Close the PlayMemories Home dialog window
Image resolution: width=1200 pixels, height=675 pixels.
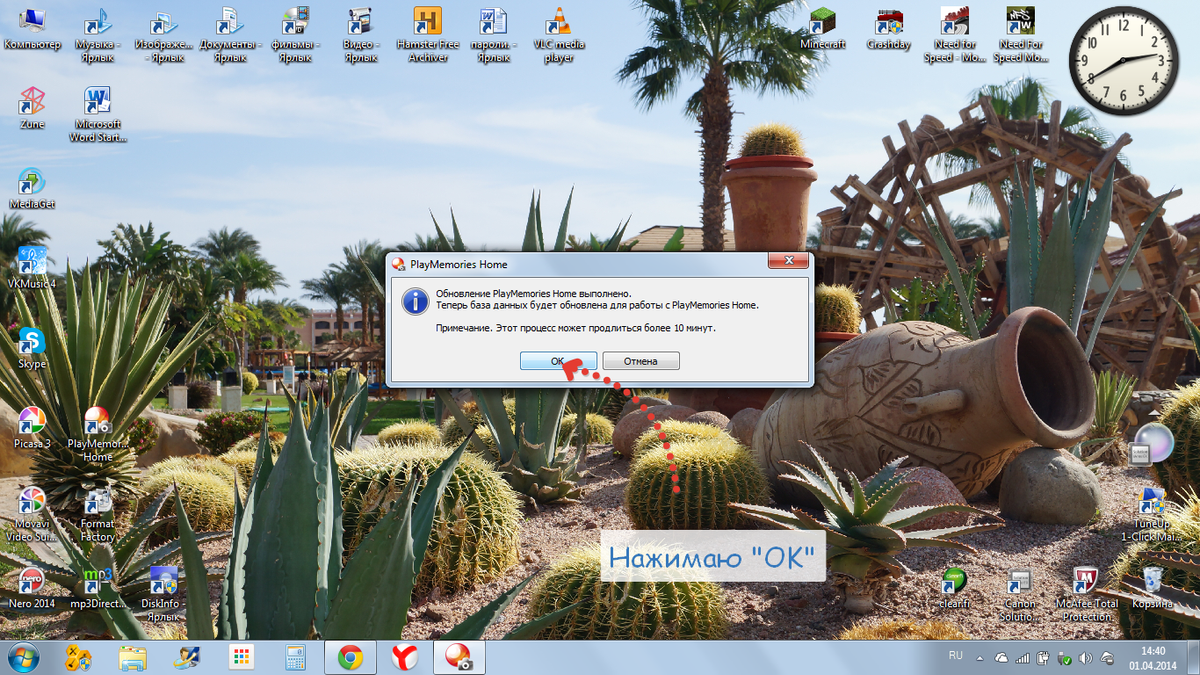tap(787, 263)
